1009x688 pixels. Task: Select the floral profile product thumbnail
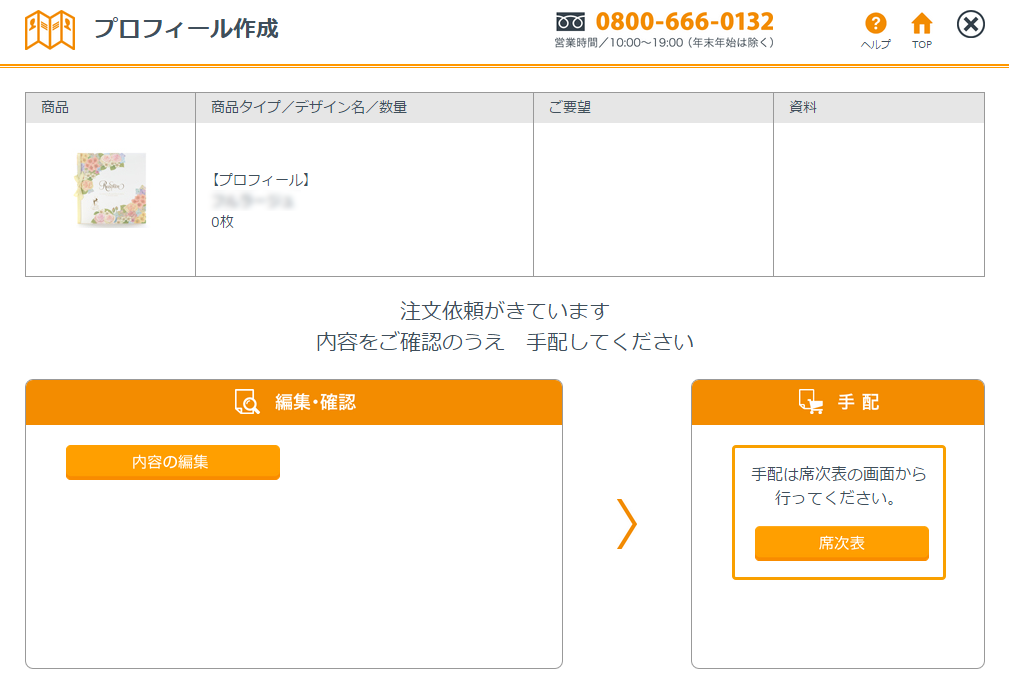point(110,190)
